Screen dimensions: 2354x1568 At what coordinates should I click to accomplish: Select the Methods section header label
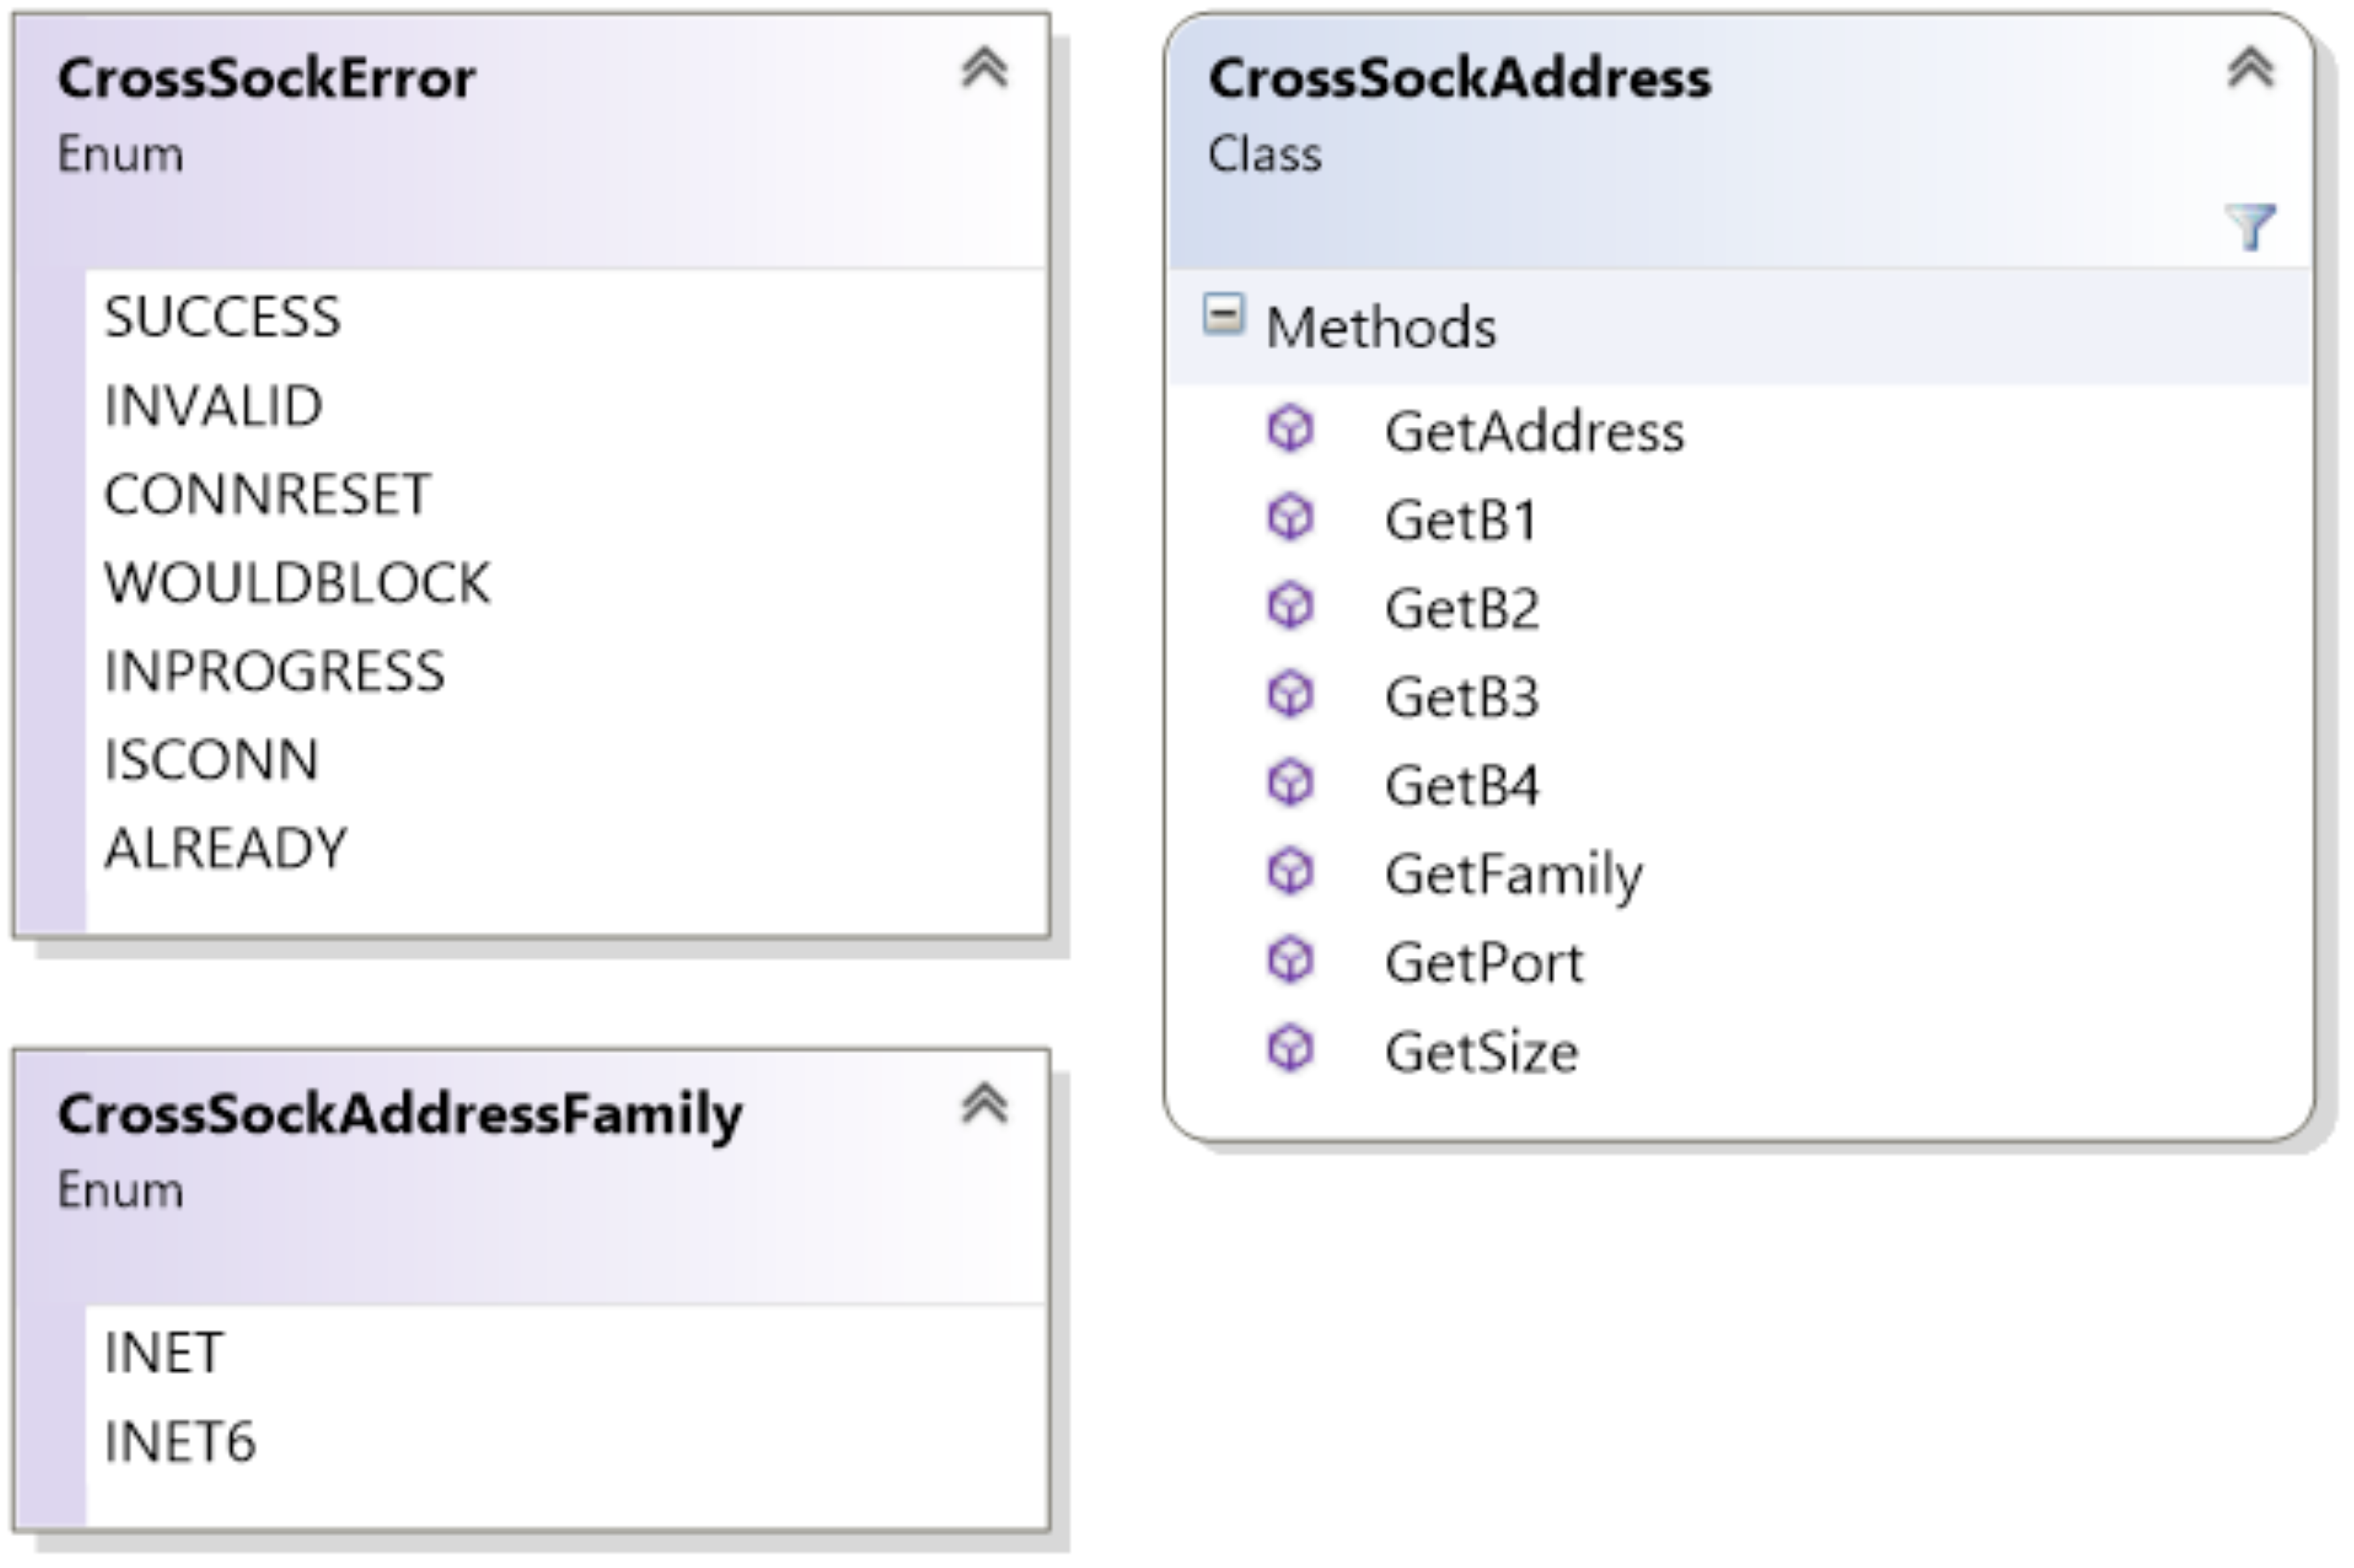(1380, 327)
